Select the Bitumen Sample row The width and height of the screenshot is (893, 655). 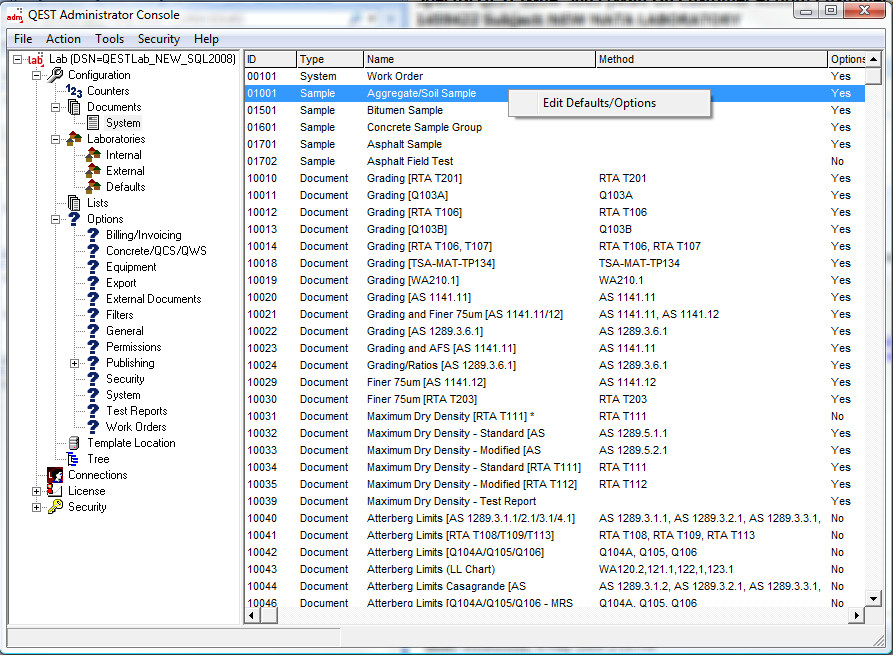coord(404,110)
